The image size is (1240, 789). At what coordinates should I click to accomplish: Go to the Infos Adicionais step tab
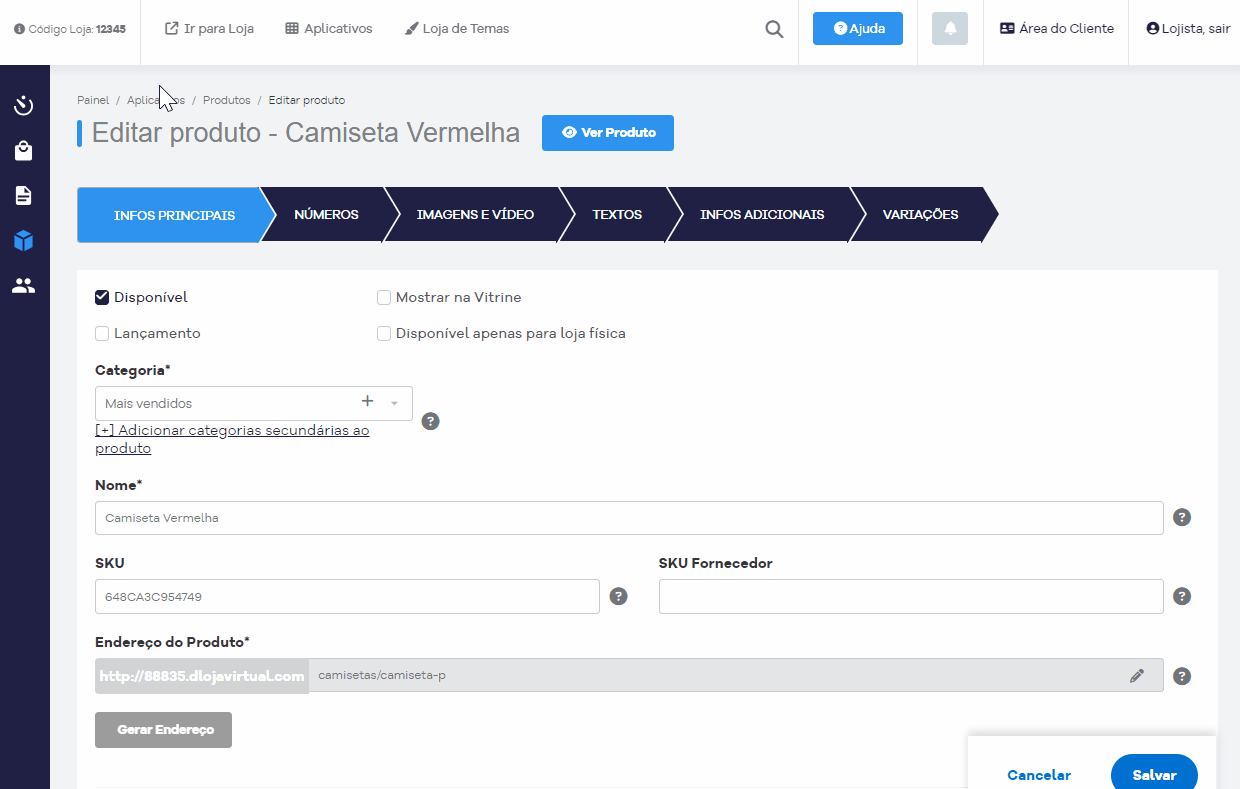pyautogui.click(x=762, y=215)
